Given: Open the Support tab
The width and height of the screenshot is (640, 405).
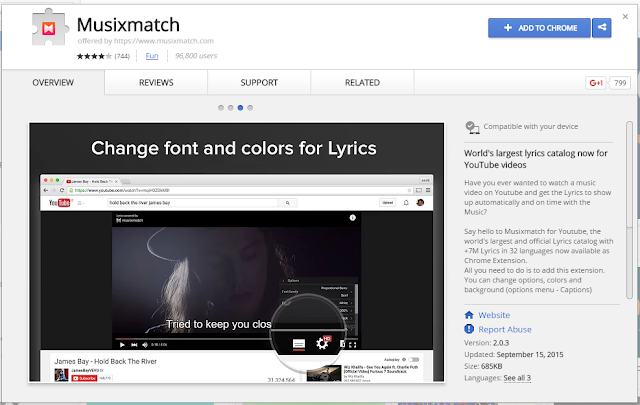Looking at the screenshot, I should 259,82.
